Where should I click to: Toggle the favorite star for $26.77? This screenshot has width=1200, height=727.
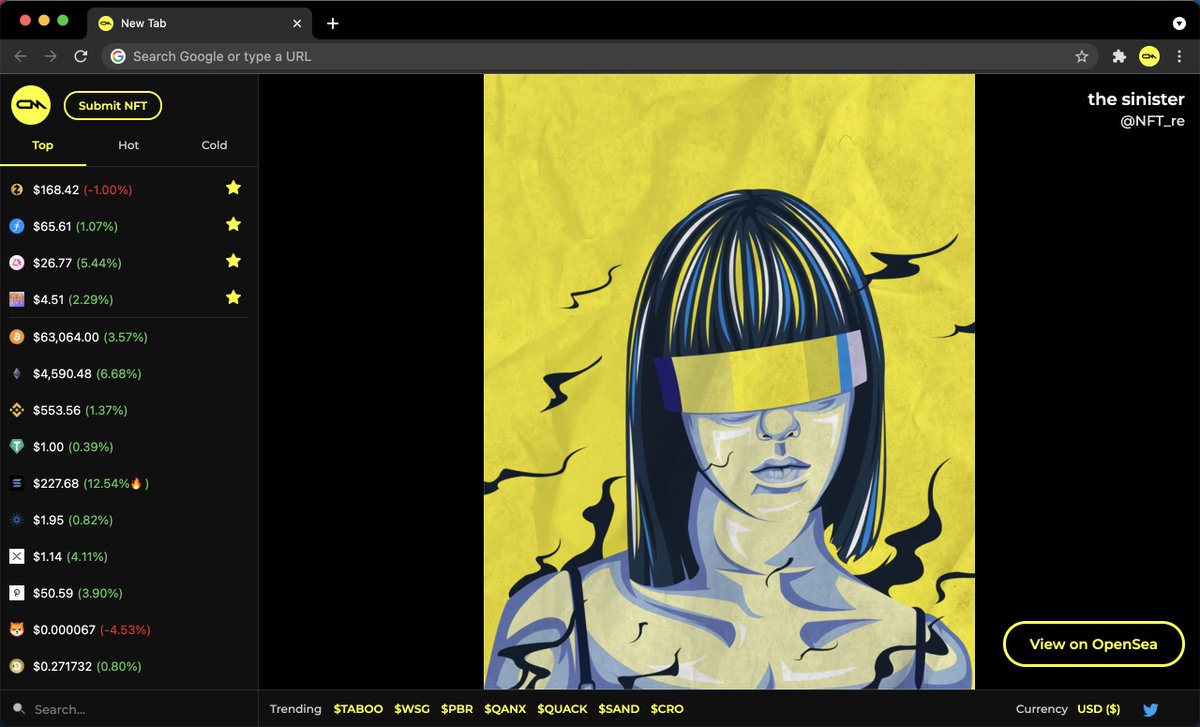233,261
